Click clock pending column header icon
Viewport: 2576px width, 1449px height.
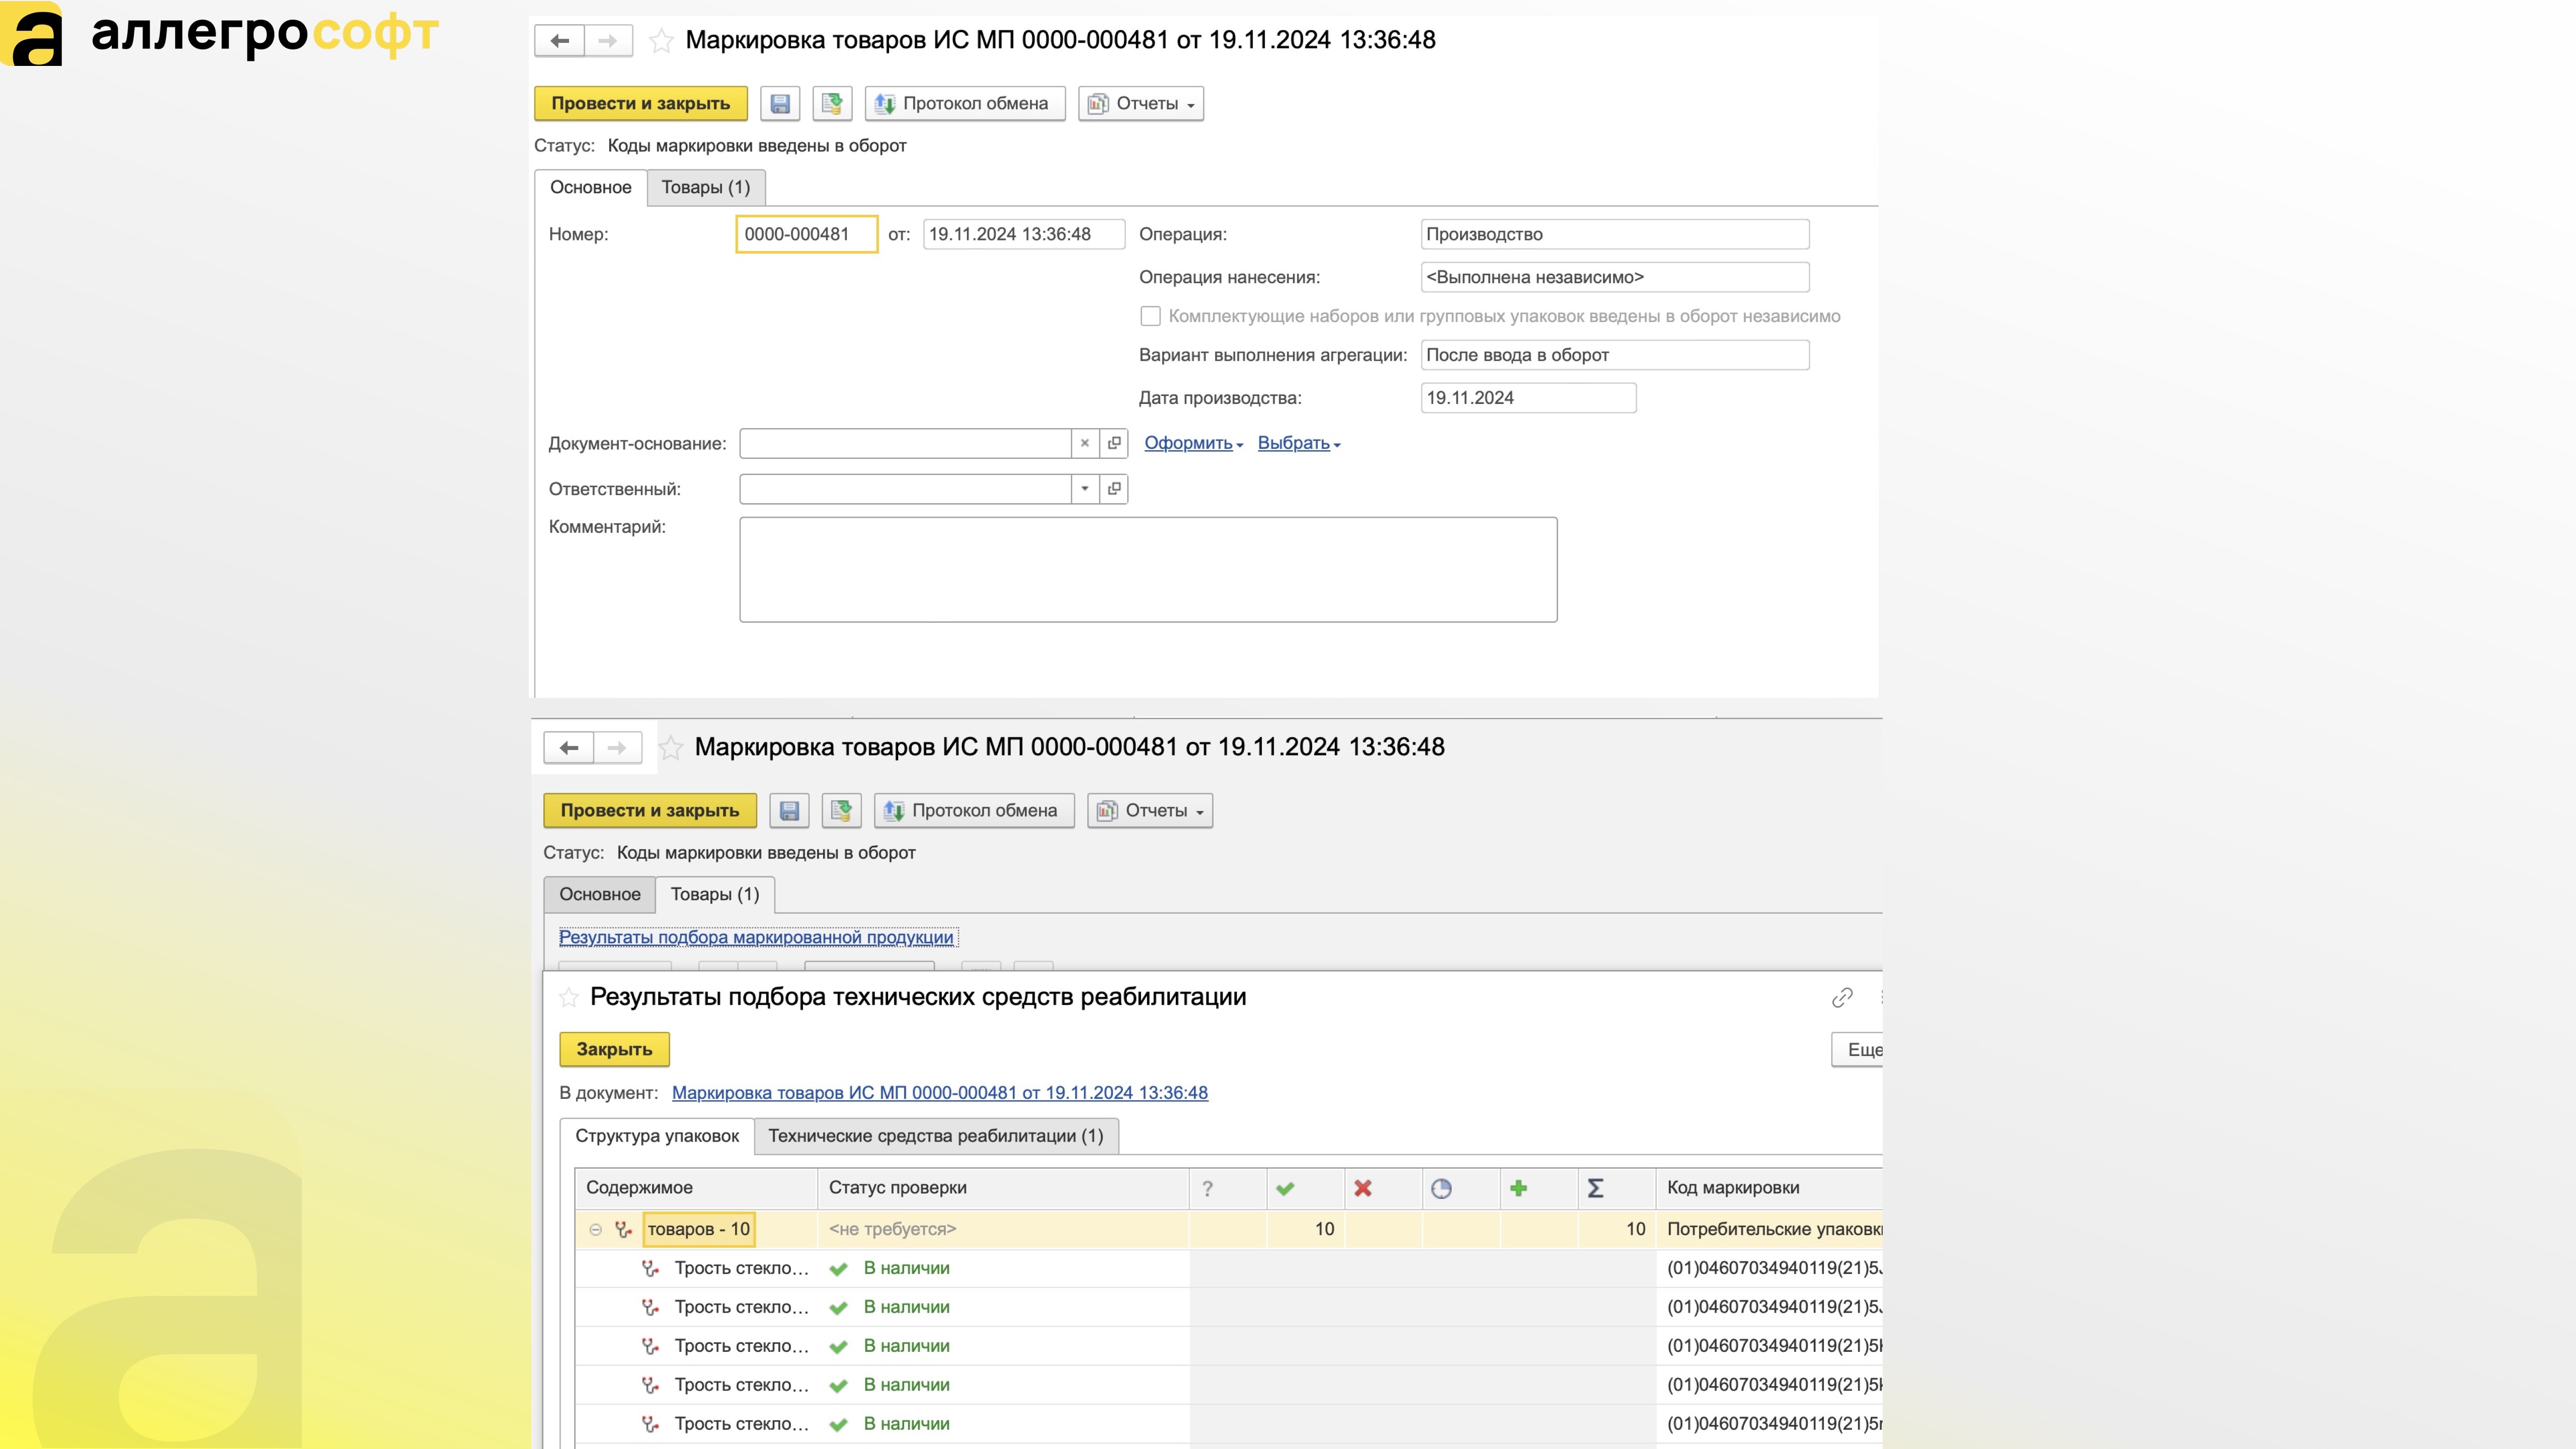point(1441,1189)
